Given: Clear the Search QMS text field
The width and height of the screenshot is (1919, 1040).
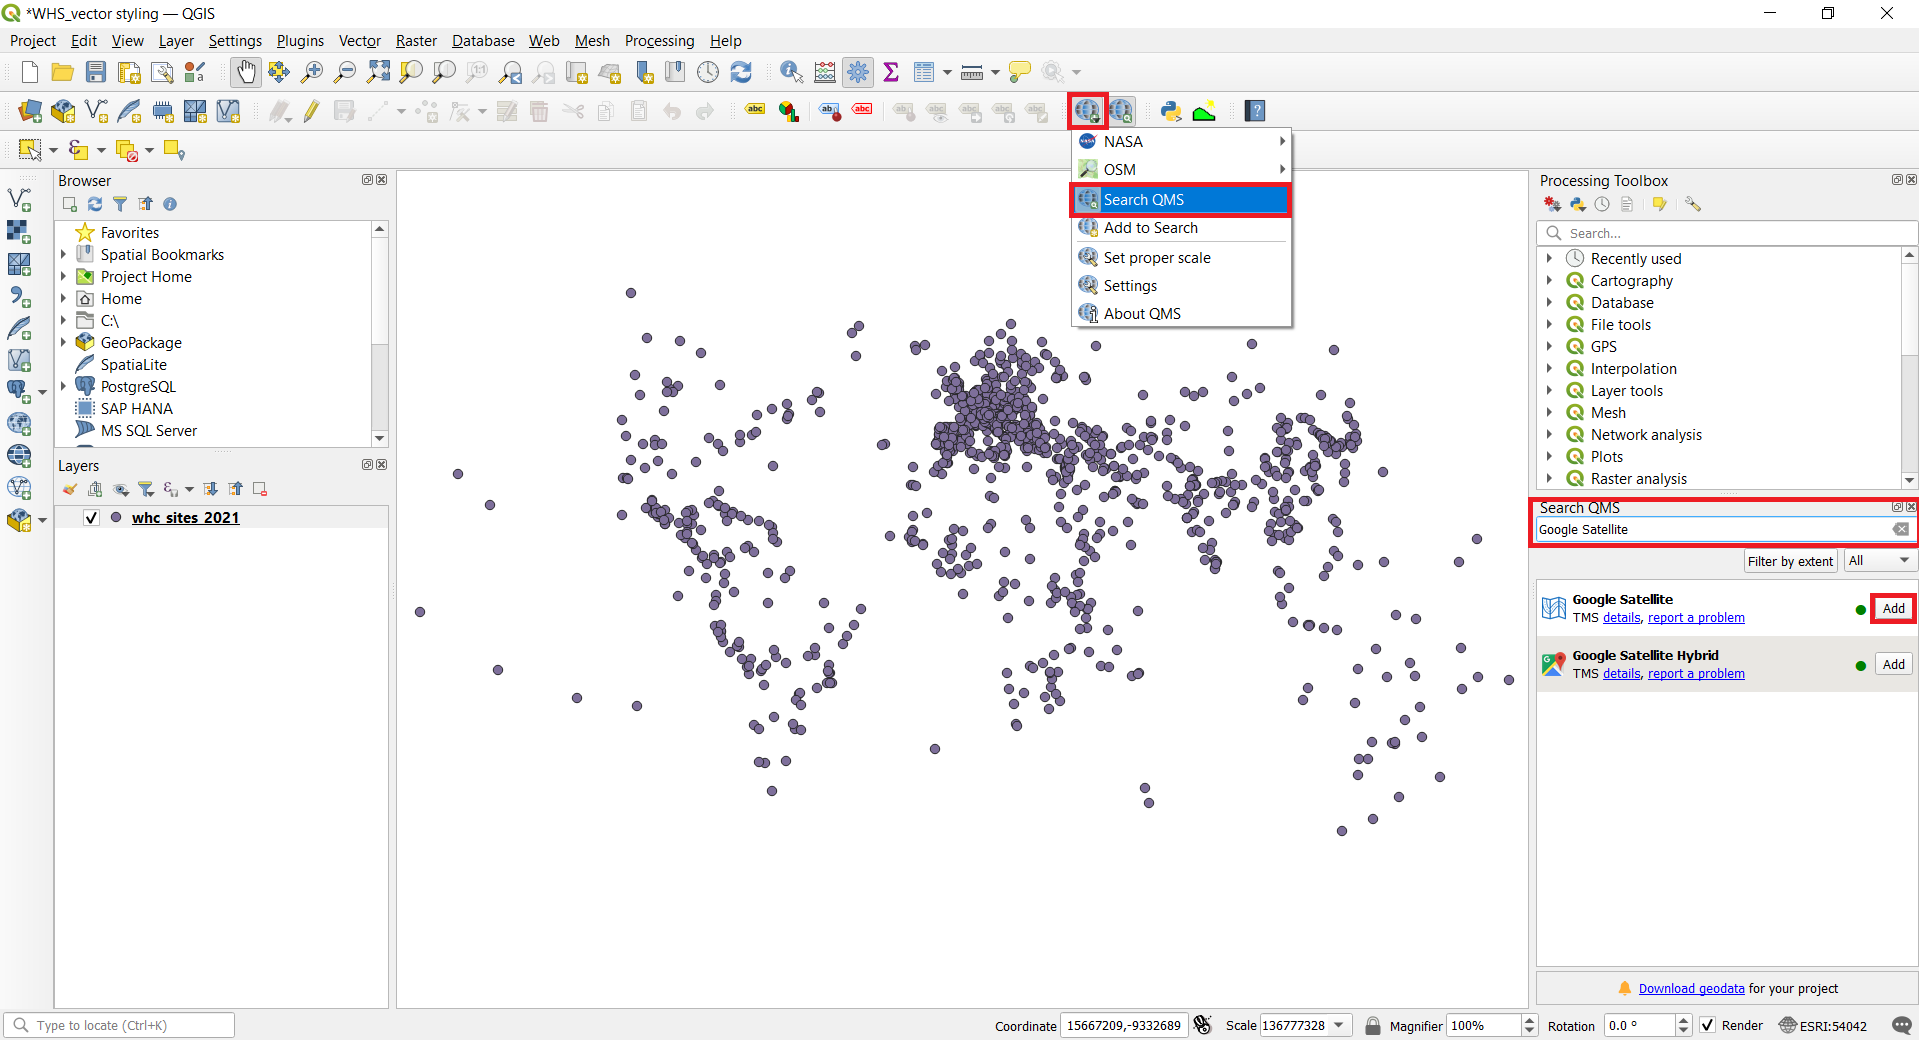Looking at the screenshot, I should coord(1901,530).
